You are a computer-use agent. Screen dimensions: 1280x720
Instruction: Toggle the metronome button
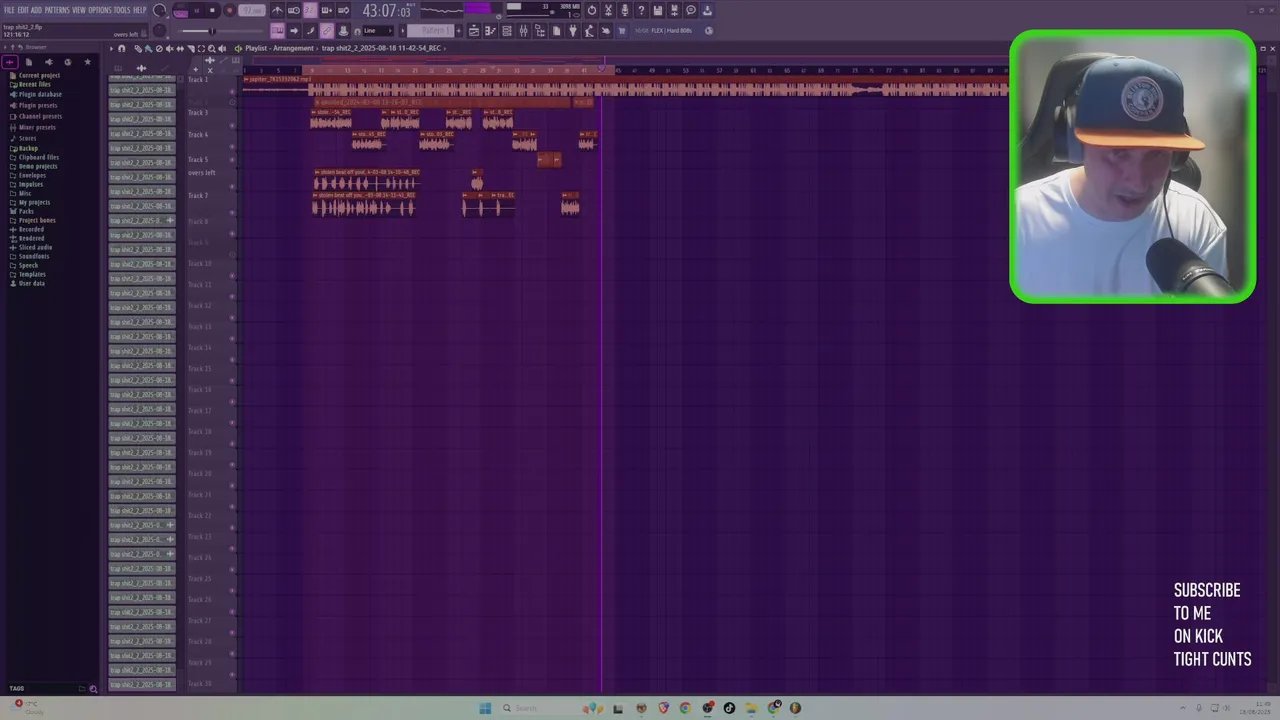click(277, 11)
